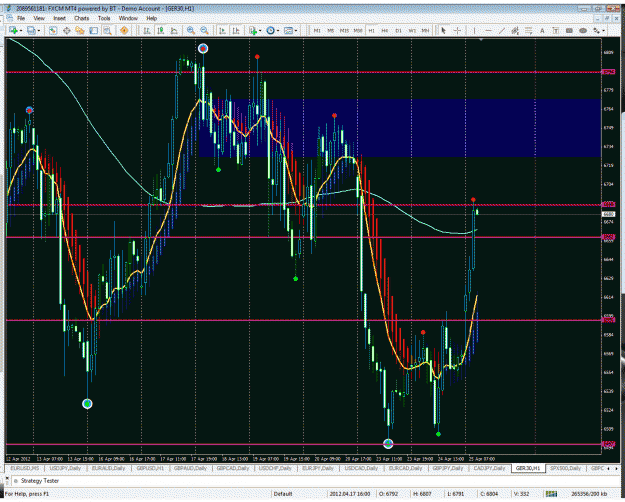Select the cursor arrow tool
The height and width of the screenshot is (502, 625).
click(443, 30)
